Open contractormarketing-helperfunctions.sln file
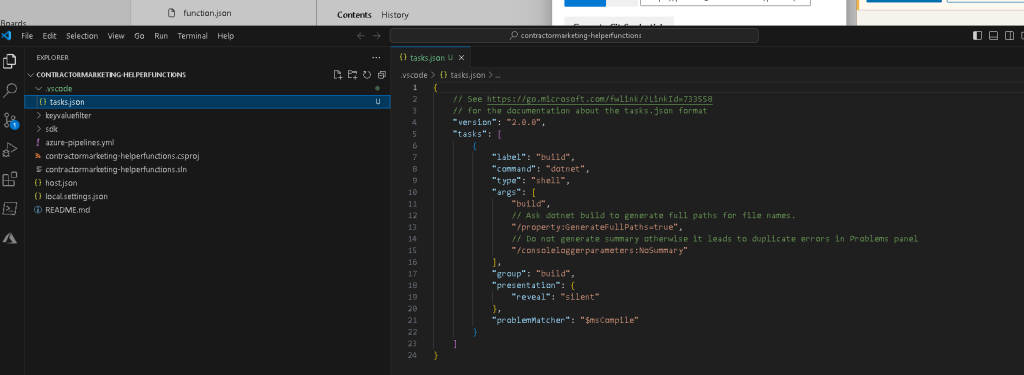The width and height of the screenshot is (1024, 375). pos(207,169)
